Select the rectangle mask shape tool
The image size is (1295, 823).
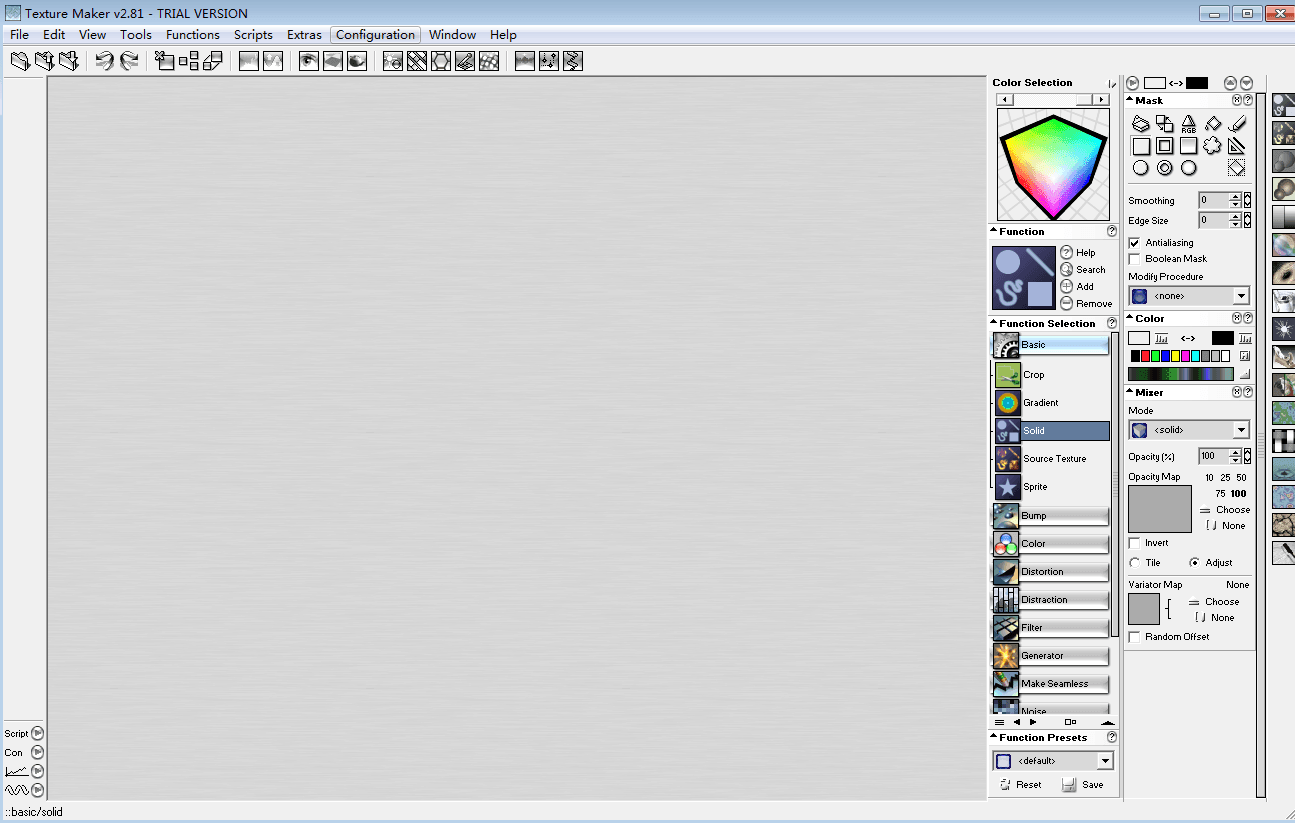(1142, 146)
